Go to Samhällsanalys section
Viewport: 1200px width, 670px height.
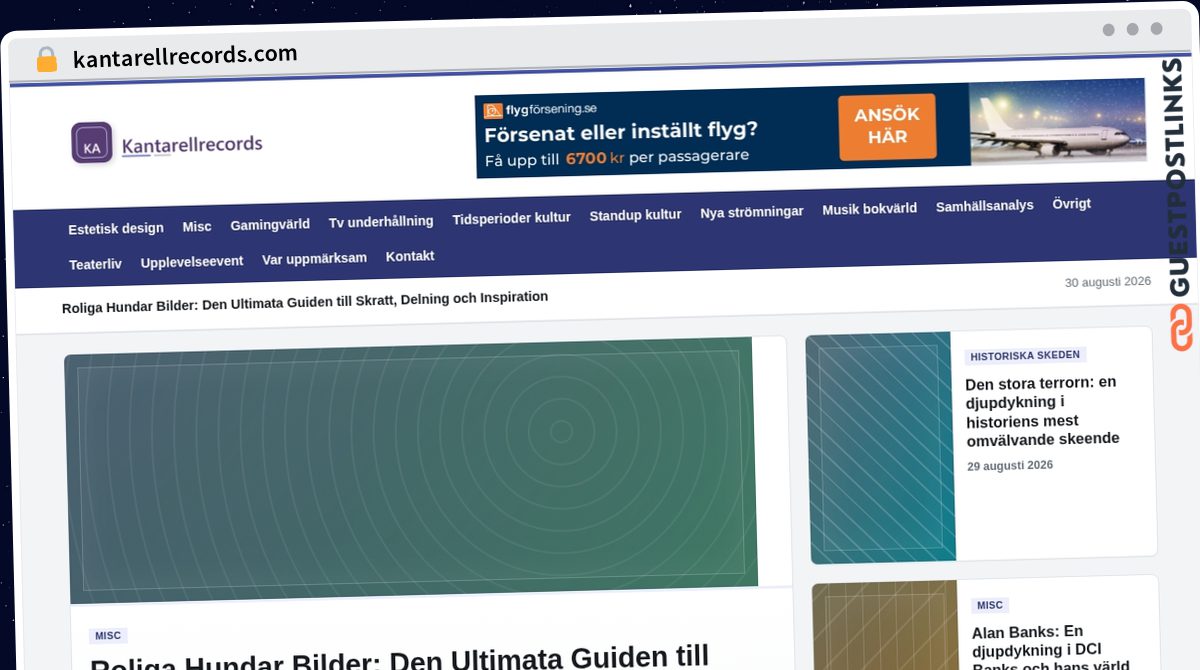tap(985, 206)
